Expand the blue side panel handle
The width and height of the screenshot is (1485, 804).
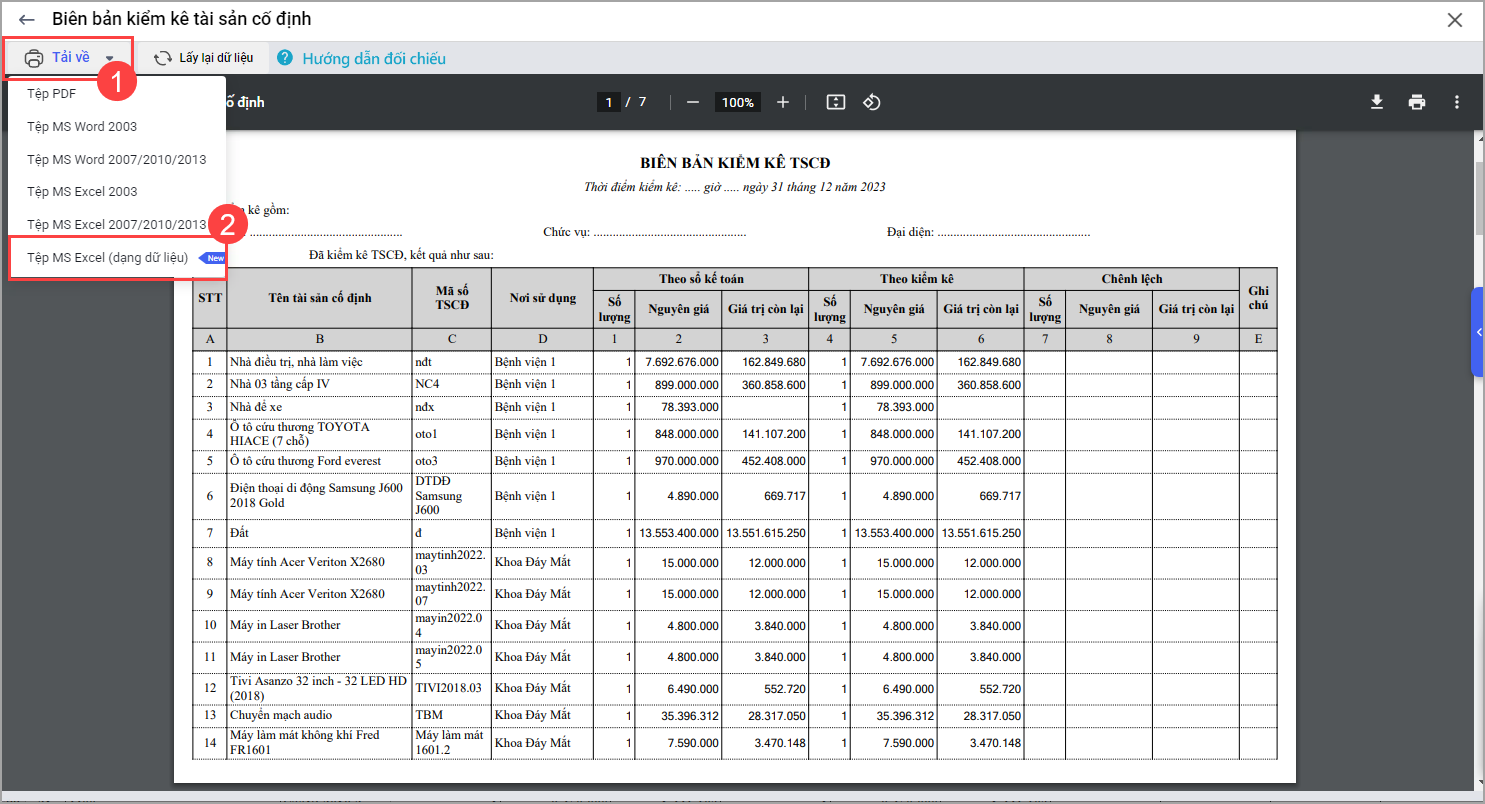[1477, 332]
